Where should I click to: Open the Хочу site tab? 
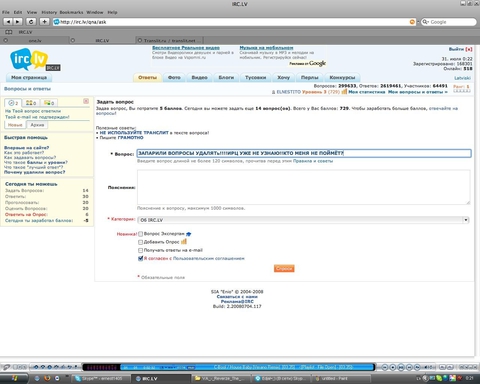coord(284,77)
